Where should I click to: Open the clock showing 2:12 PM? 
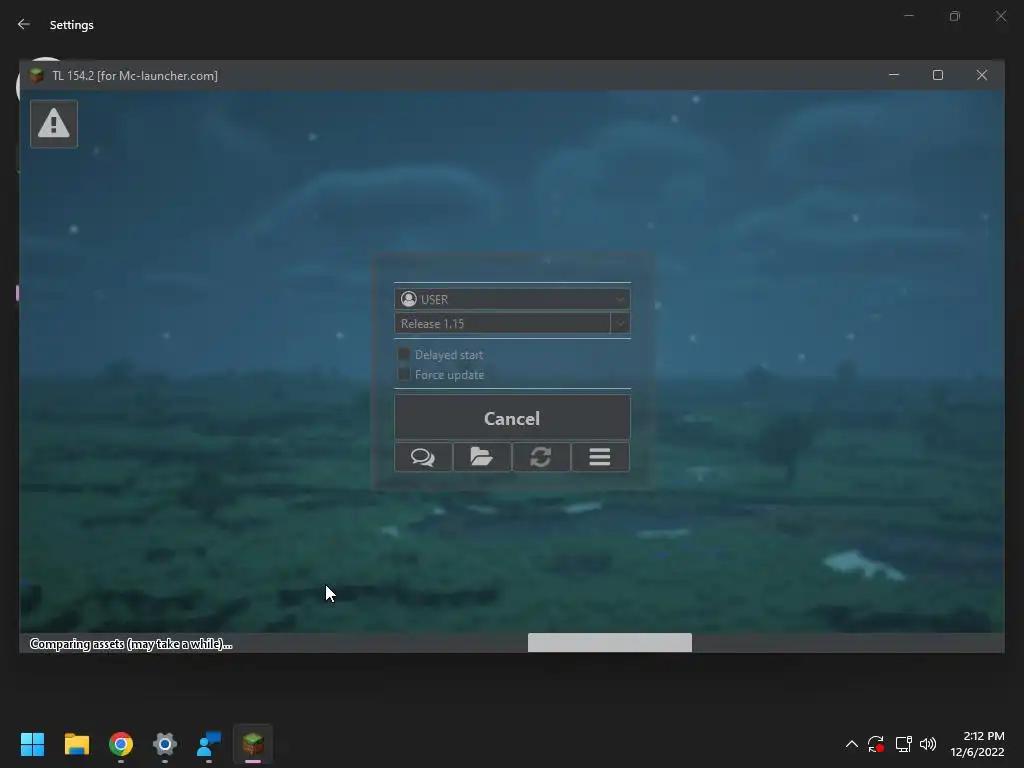point(977,744)
